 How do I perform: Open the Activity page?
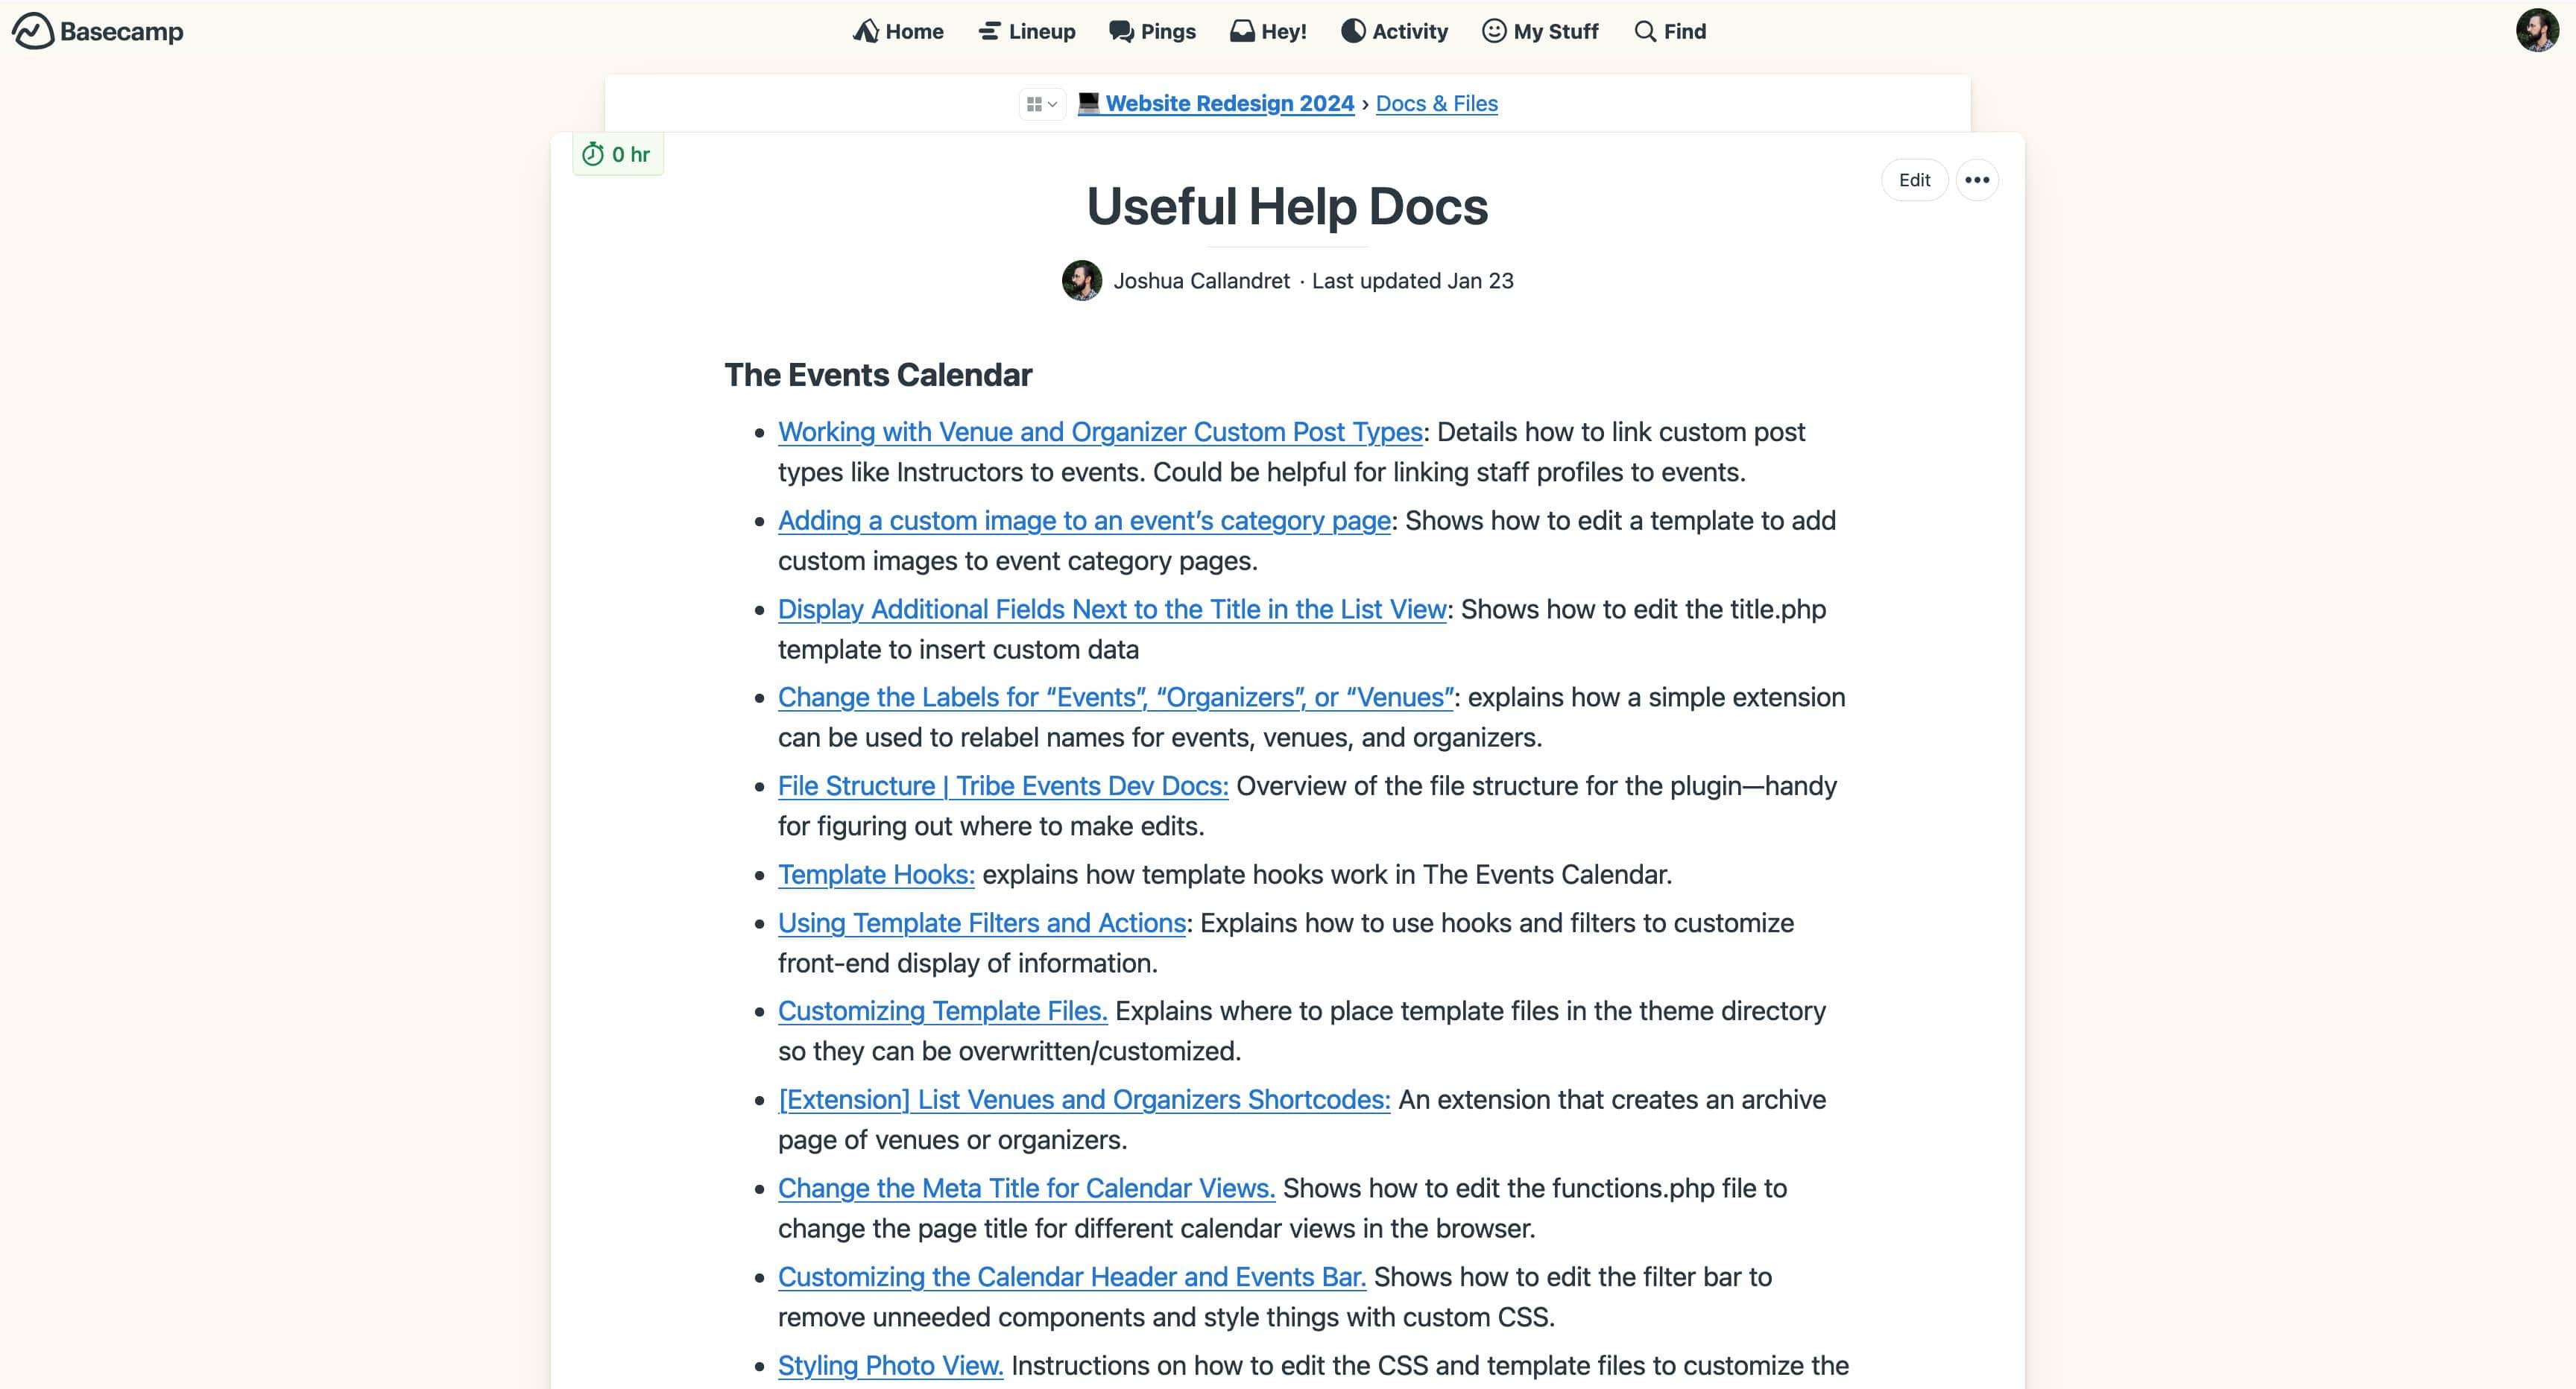(x=1394, y=31)
